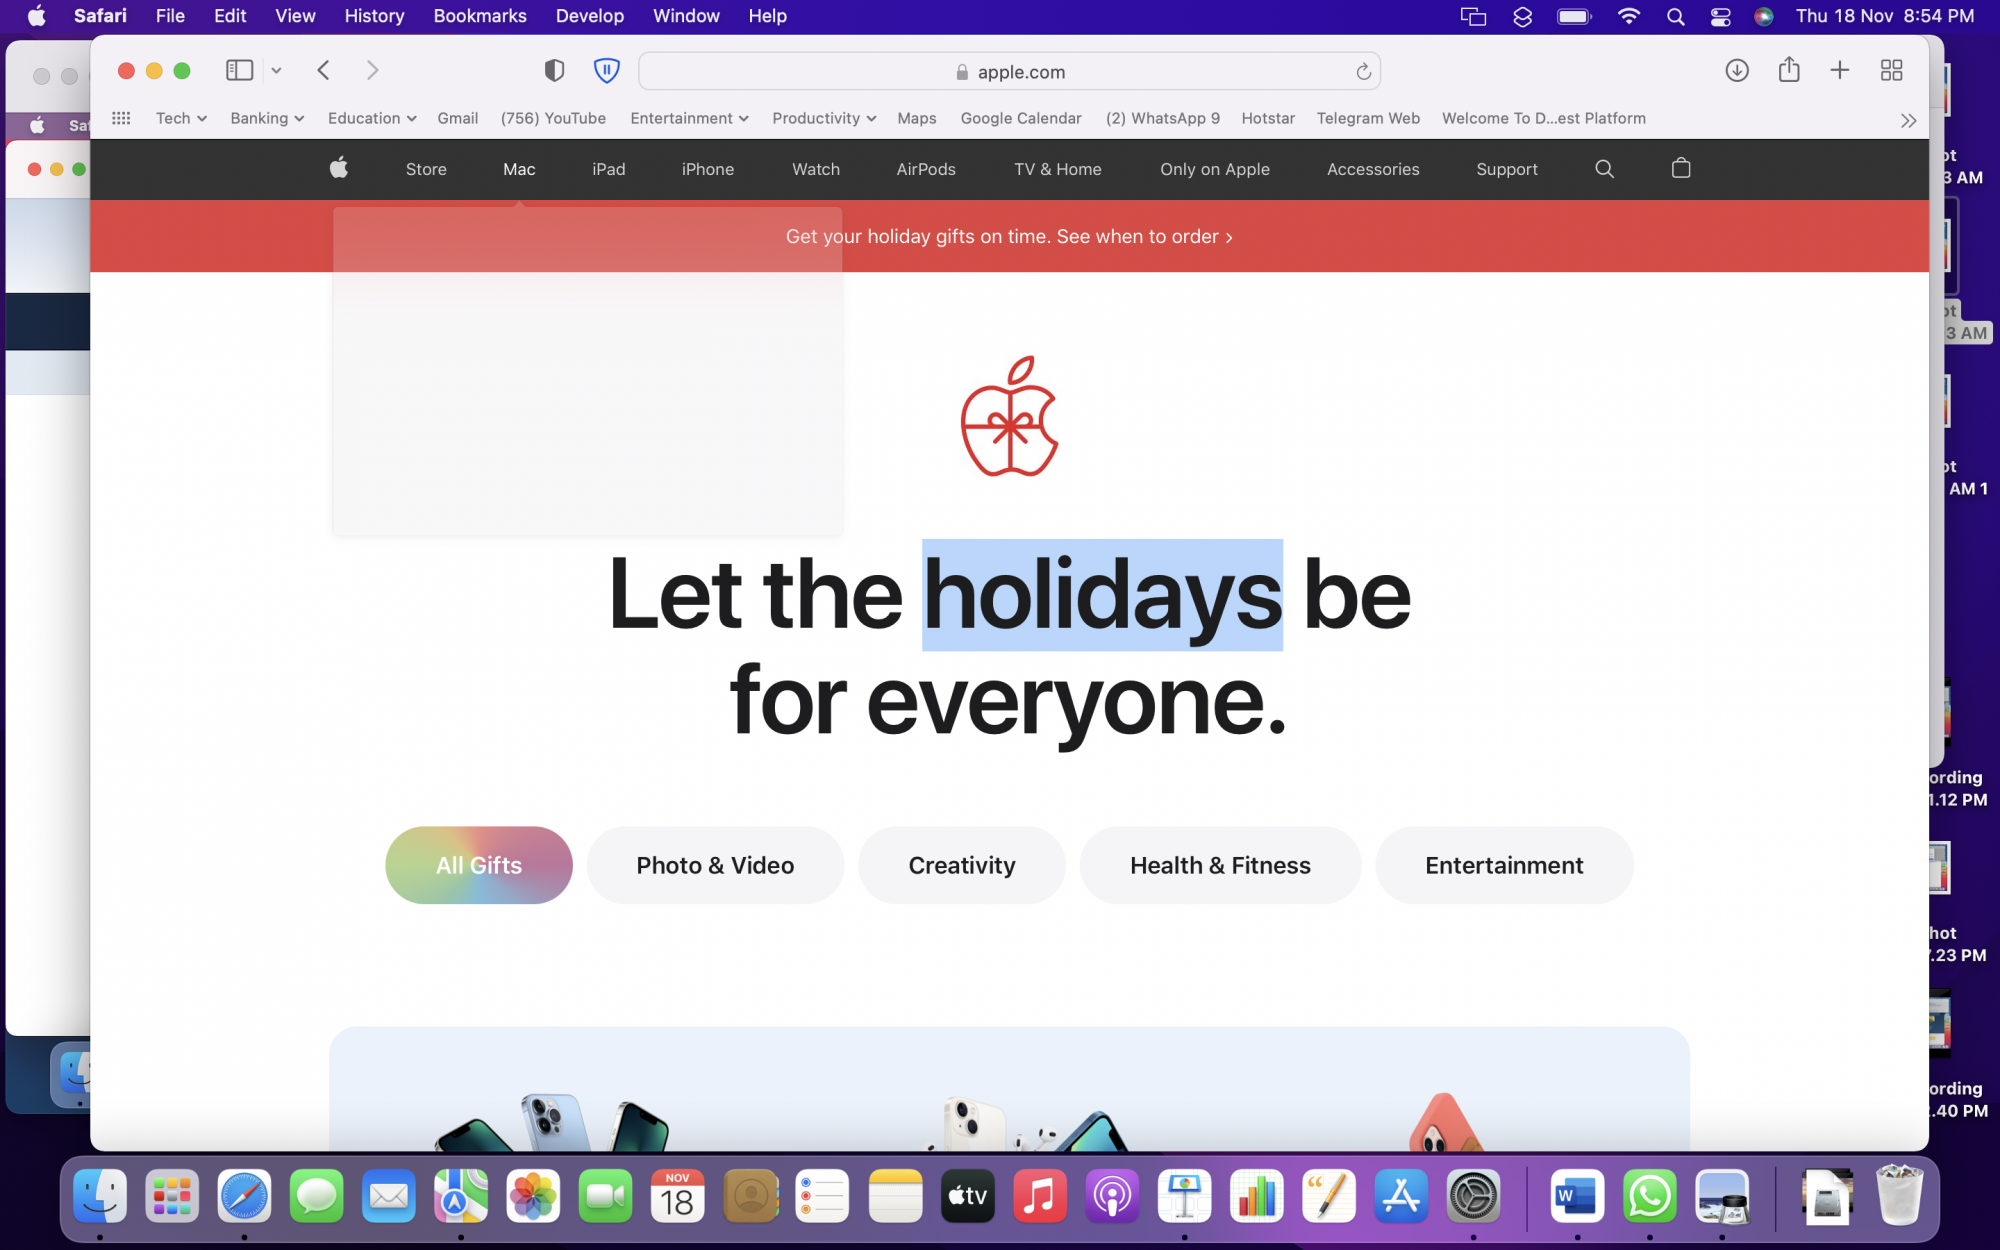Expand the Productivity bookmarks folder

(x=823, y=118)
